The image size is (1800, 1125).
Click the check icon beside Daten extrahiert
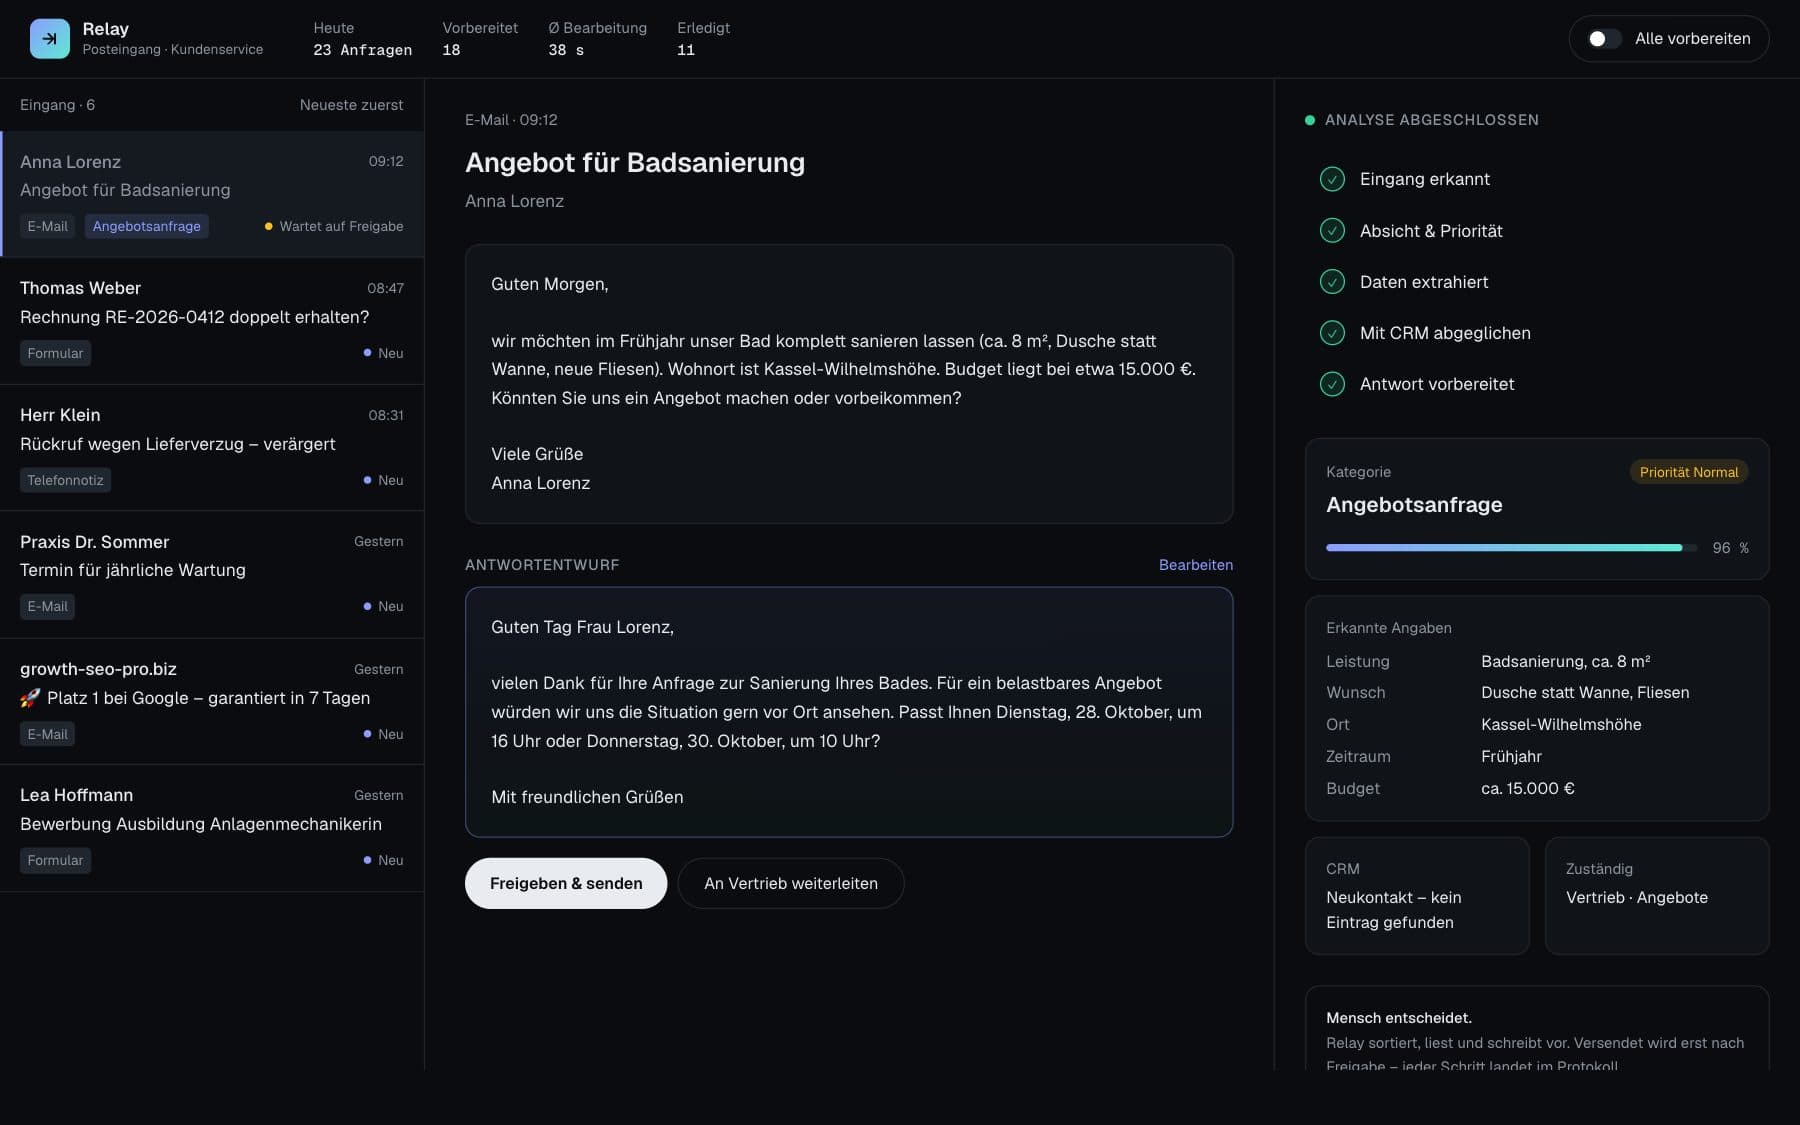point(1332,282)
